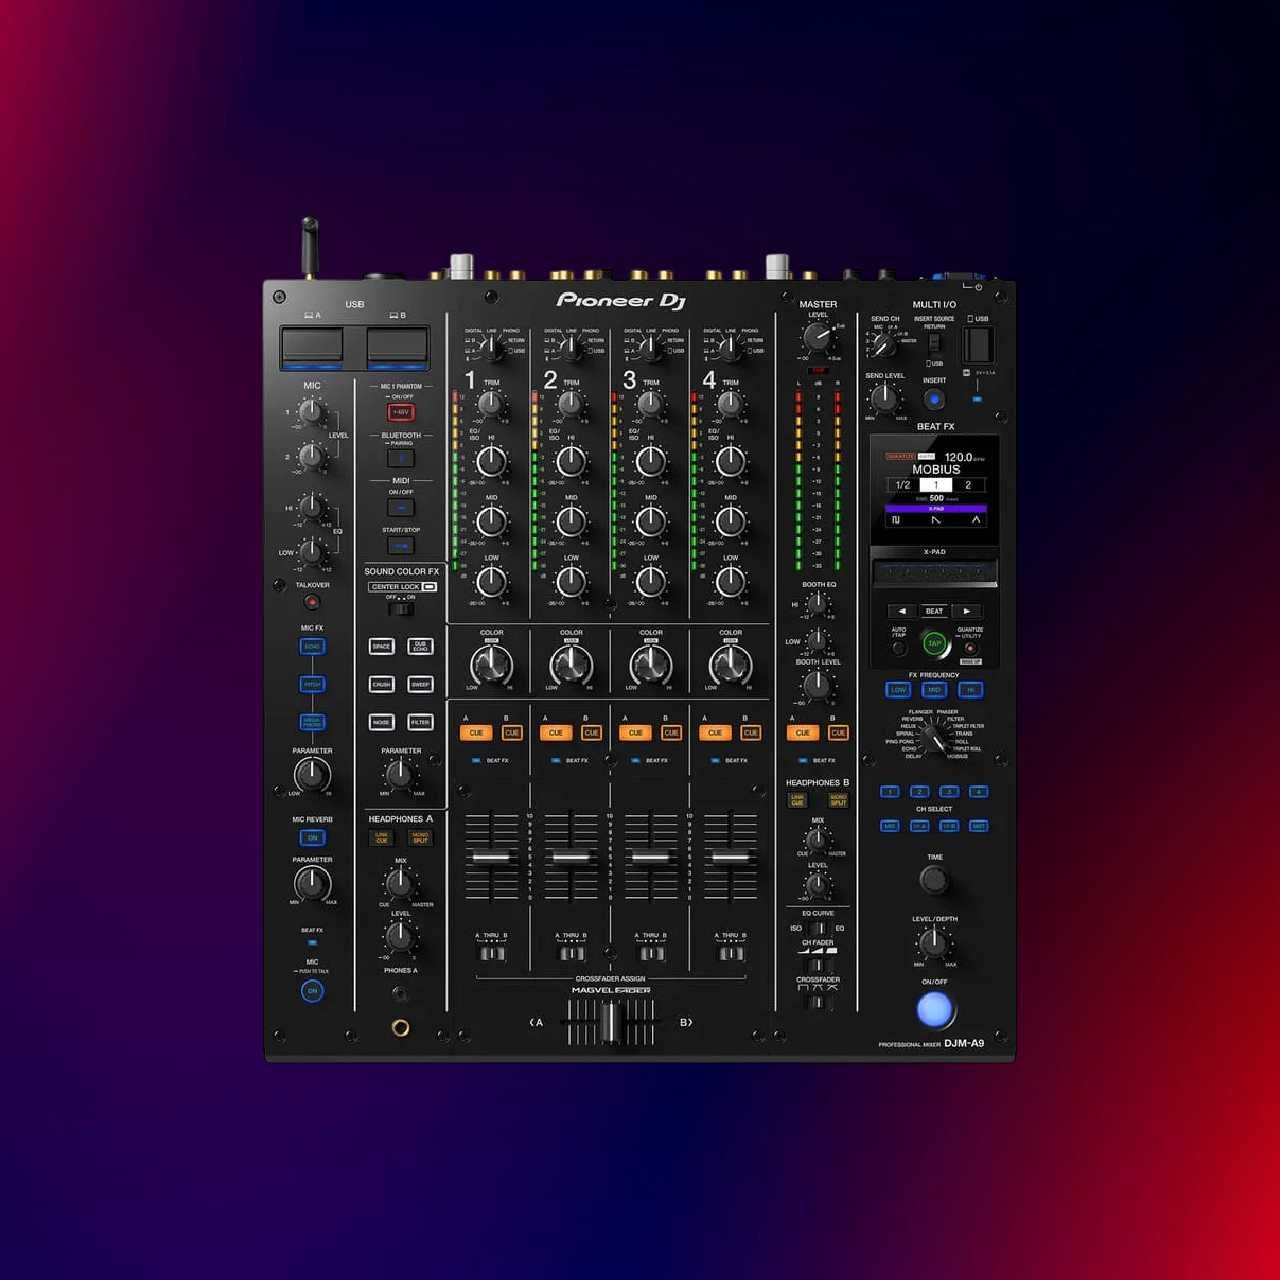Click the channel 2 HI EQ knob
The image size is (1280, 1280).
571,461
